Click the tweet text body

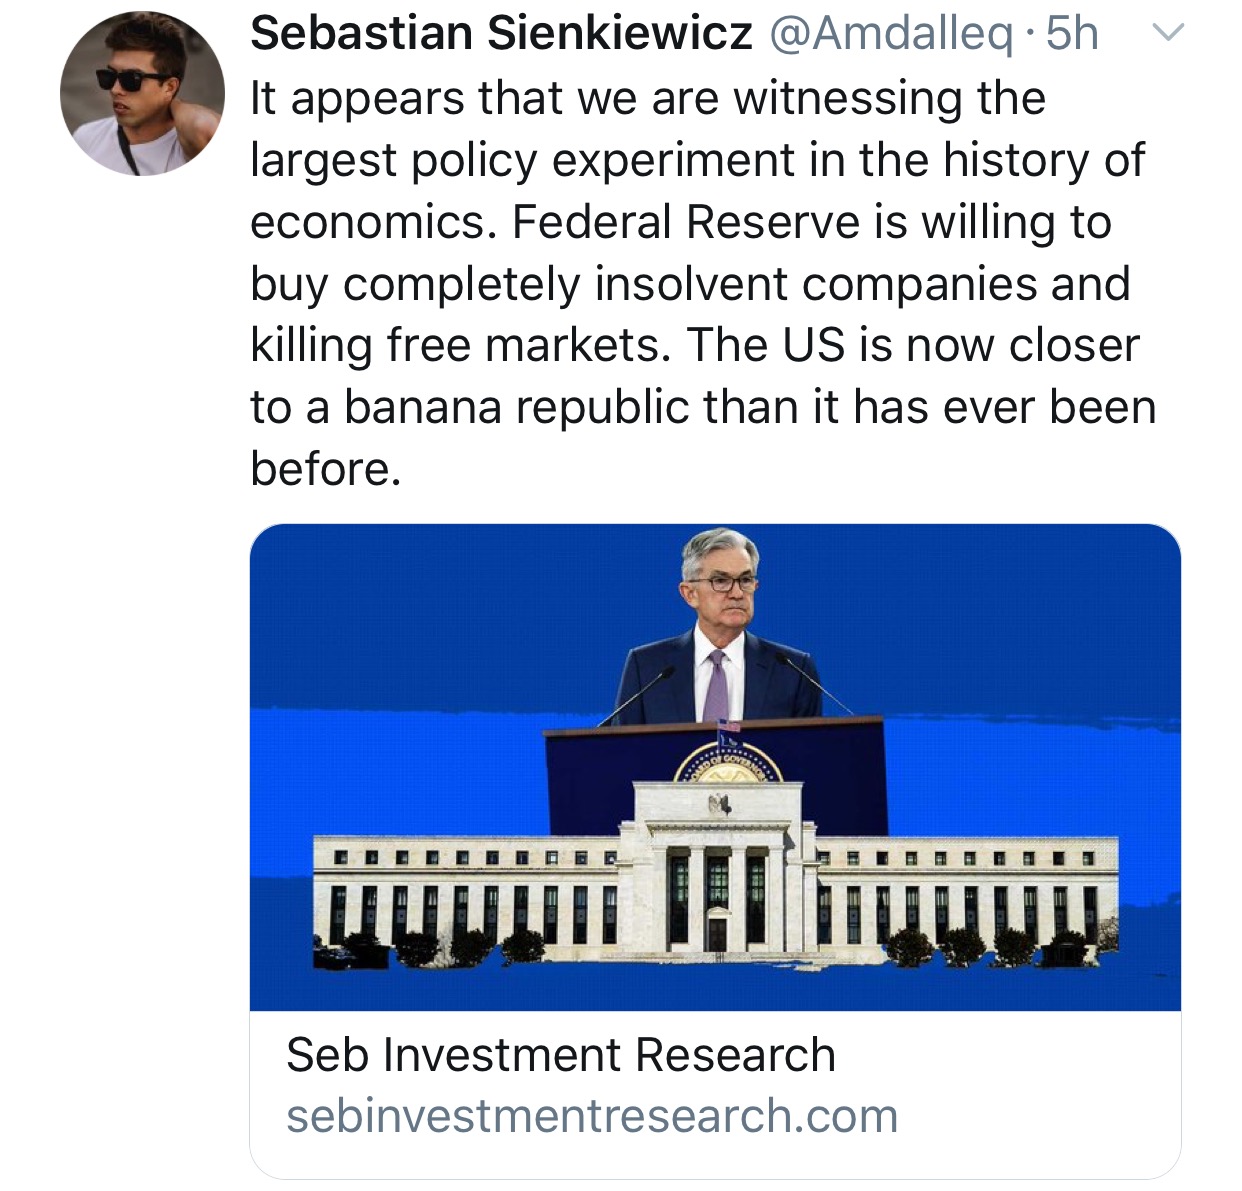pos(700,283)
